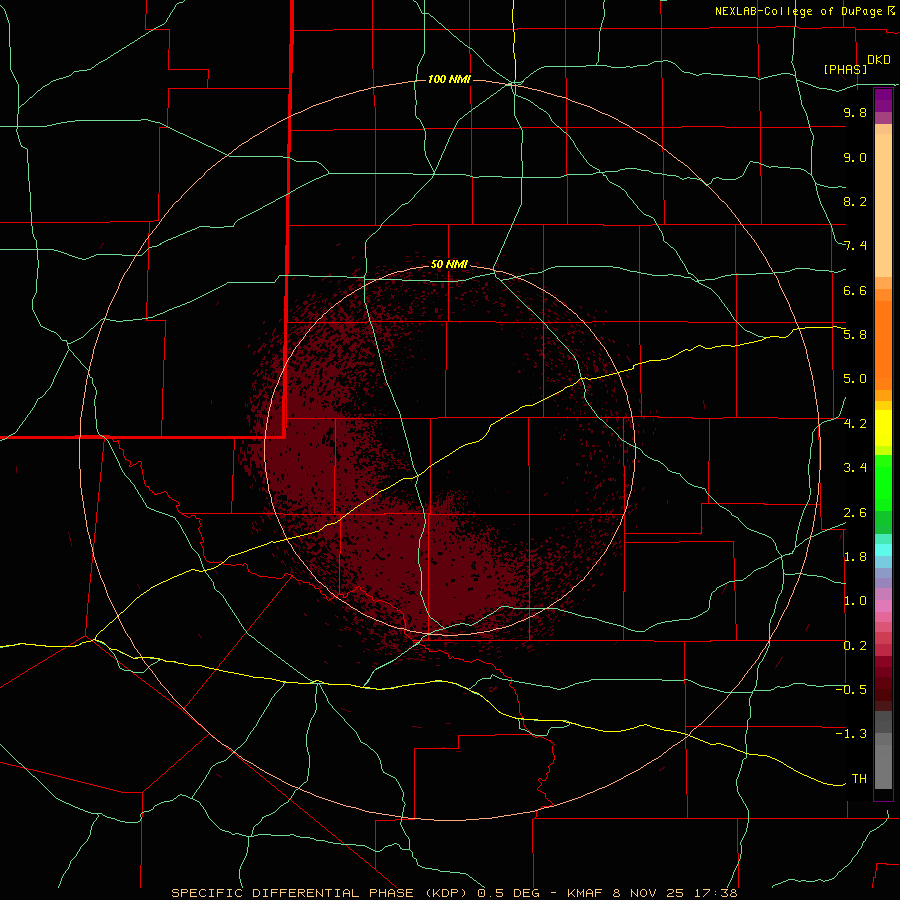This screenshot has height=900, width=900.
Task: Click the 100 NMI range ring label
Action: pyautogui.click(x=449, y=79)
